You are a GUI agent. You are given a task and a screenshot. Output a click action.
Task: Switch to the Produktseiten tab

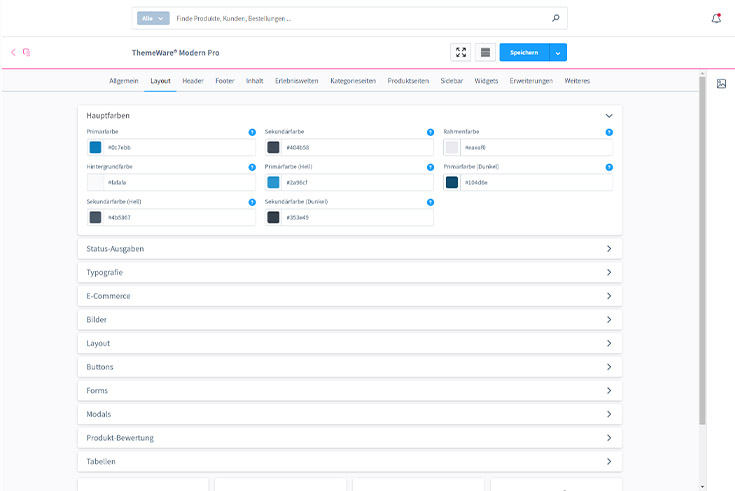tap(408, 80)
